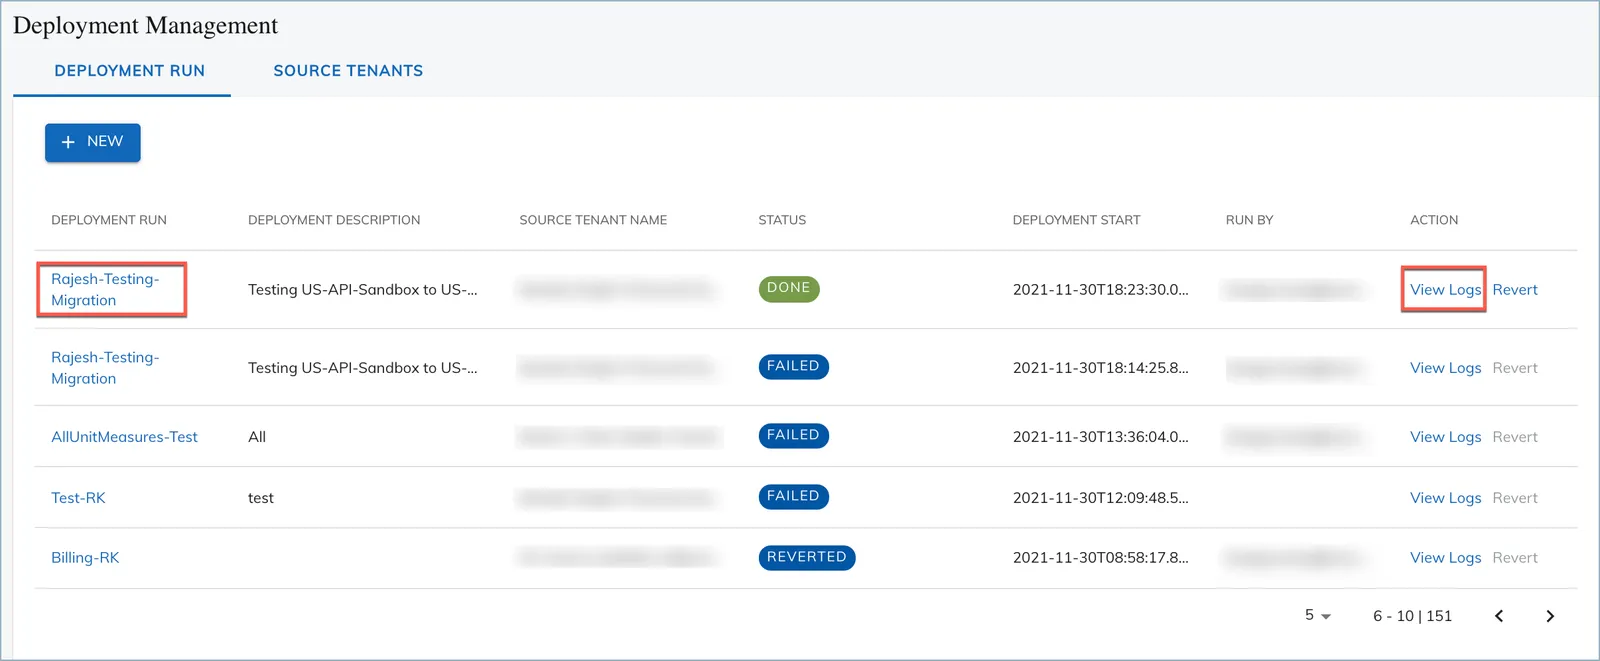
Task: Switch to the Source Tenants tab
Action: [x=348, y=71]
